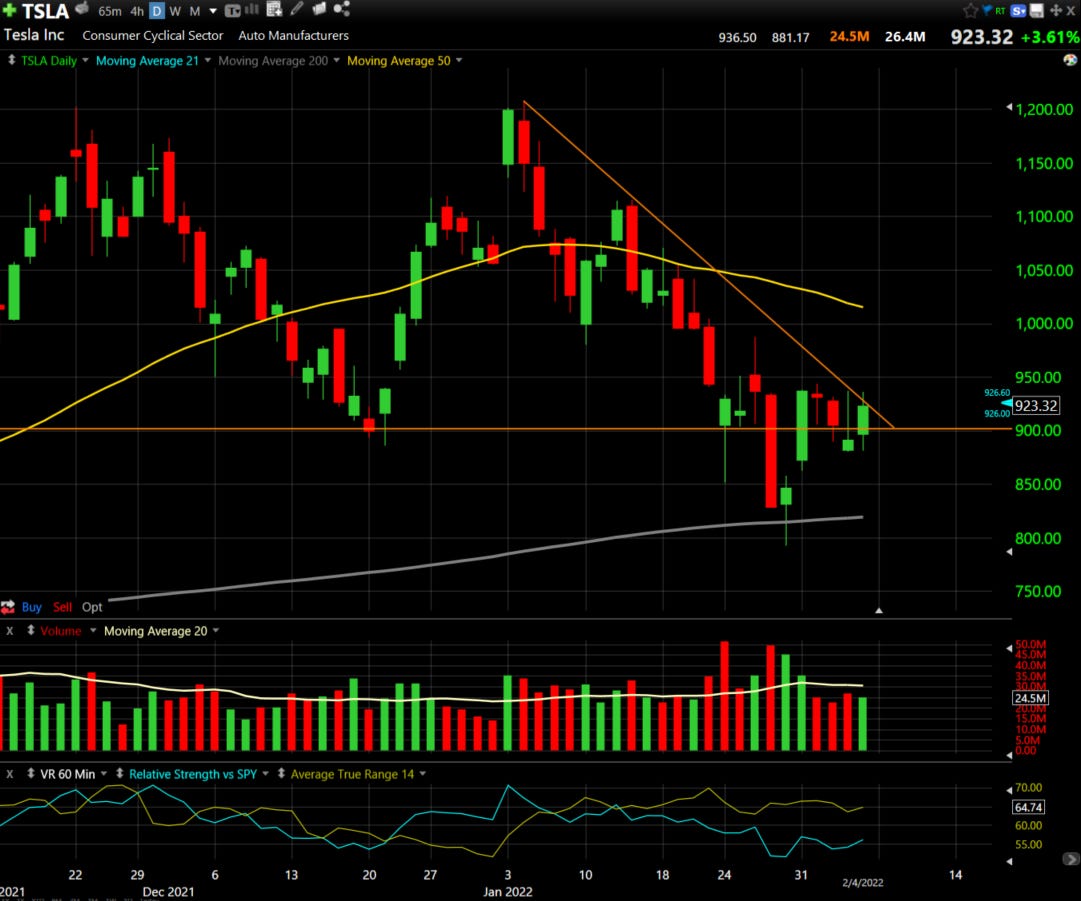Image resolution: width=1081 pixels, height=901 pixels.
Task: Click the move arrows beside VR 60 Min
Action: 30,773
